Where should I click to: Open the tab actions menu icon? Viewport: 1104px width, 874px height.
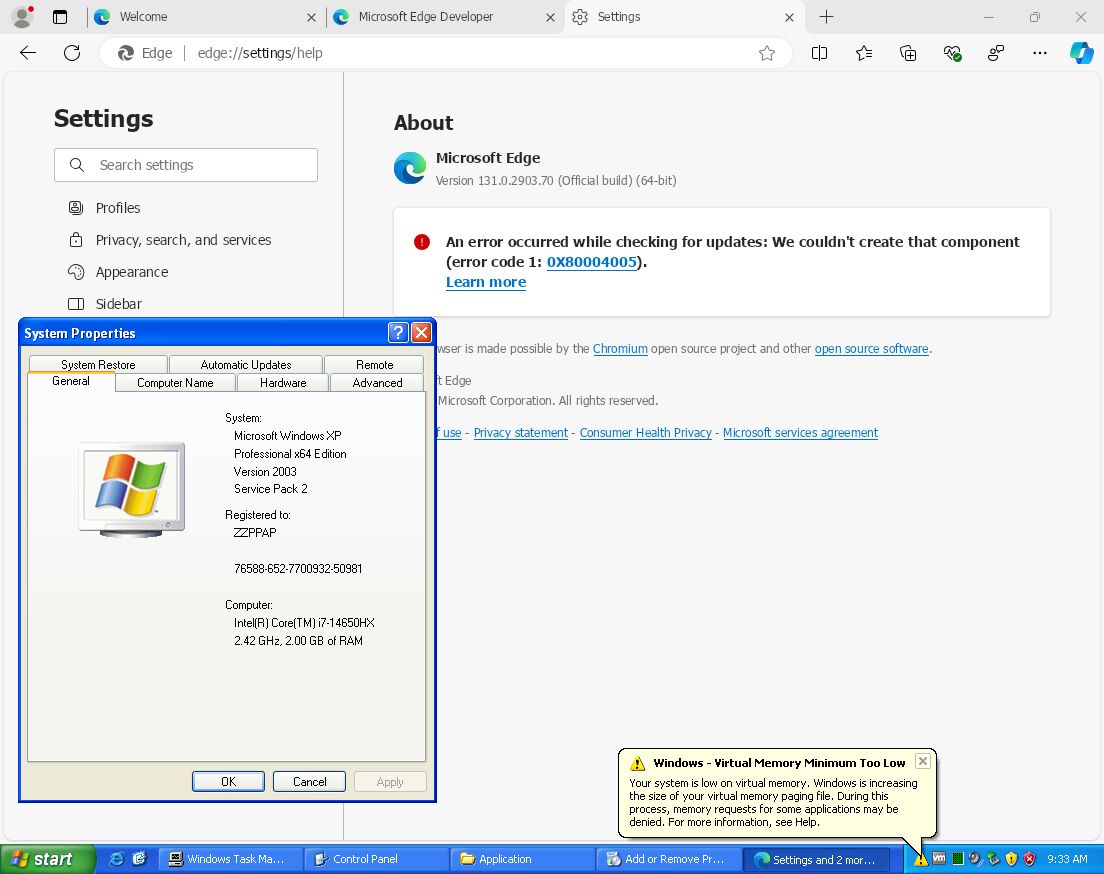[60, 17]
